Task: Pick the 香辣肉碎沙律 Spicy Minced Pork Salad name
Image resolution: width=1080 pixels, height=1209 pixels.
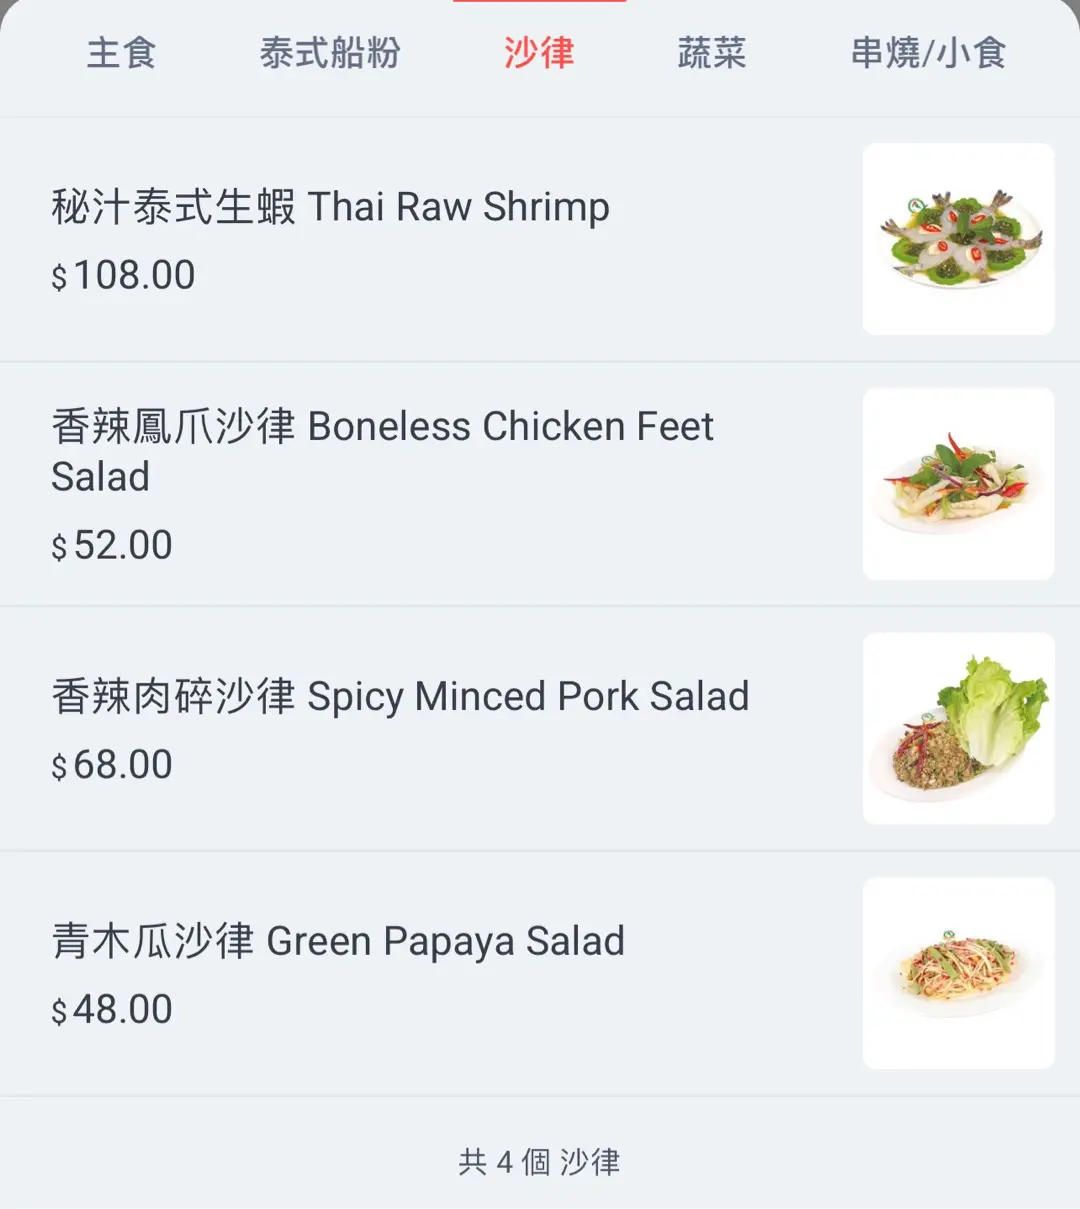Action: point(400,696)
